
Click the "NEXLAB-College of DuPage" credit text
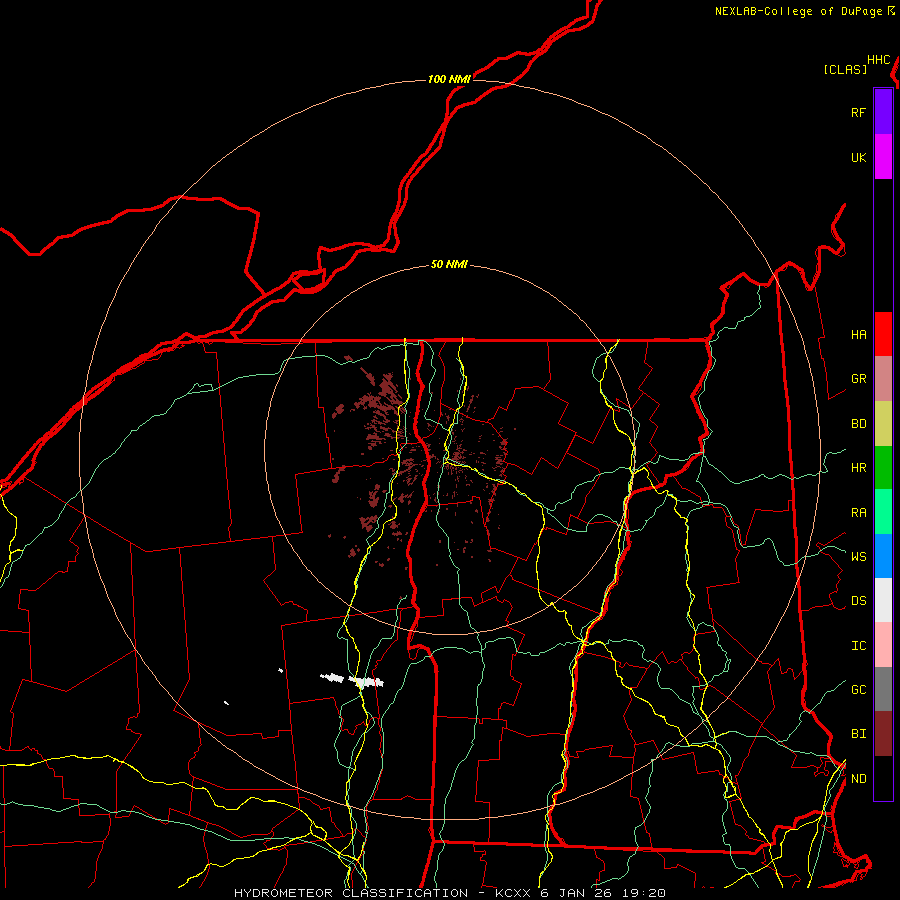(x=800, y=11)
